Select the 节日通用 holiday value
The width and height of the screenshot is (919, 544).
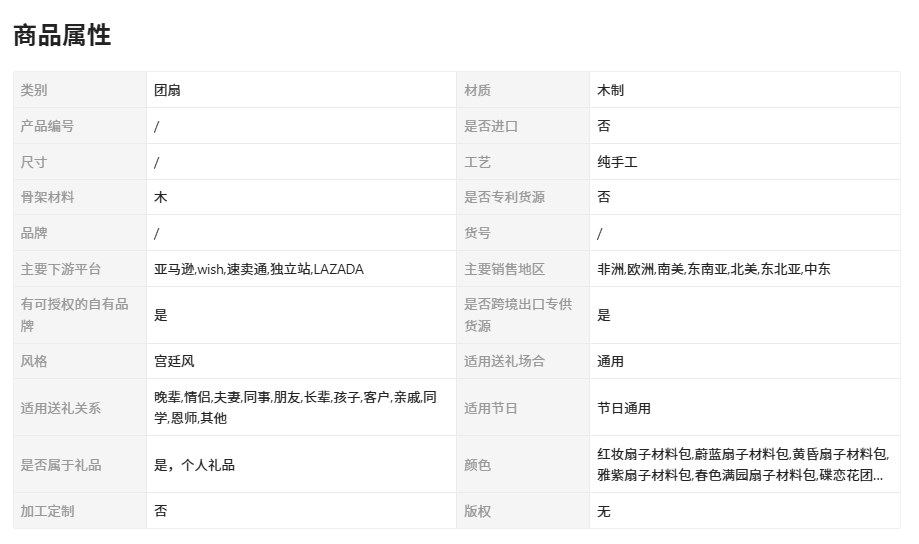point(624,408)
